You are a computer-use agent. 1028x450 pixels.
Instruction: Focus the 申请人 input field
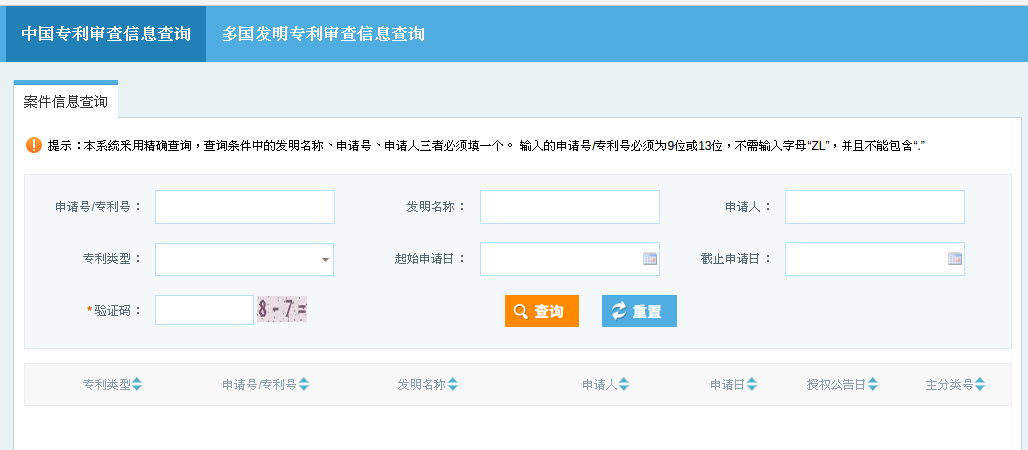pos(875,207)
